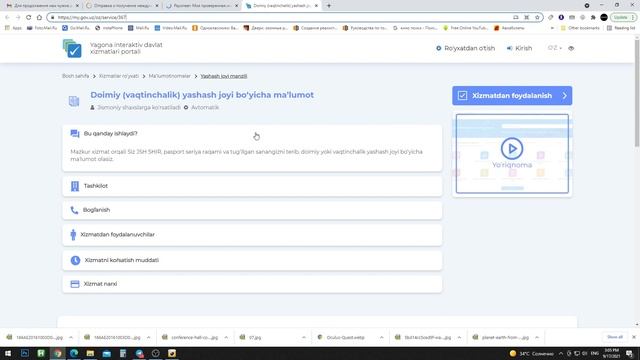Screen dimensions: 640x360
Task: Expand Xizmatni ko'rsatish muddati section
Action: click(252, 260)
